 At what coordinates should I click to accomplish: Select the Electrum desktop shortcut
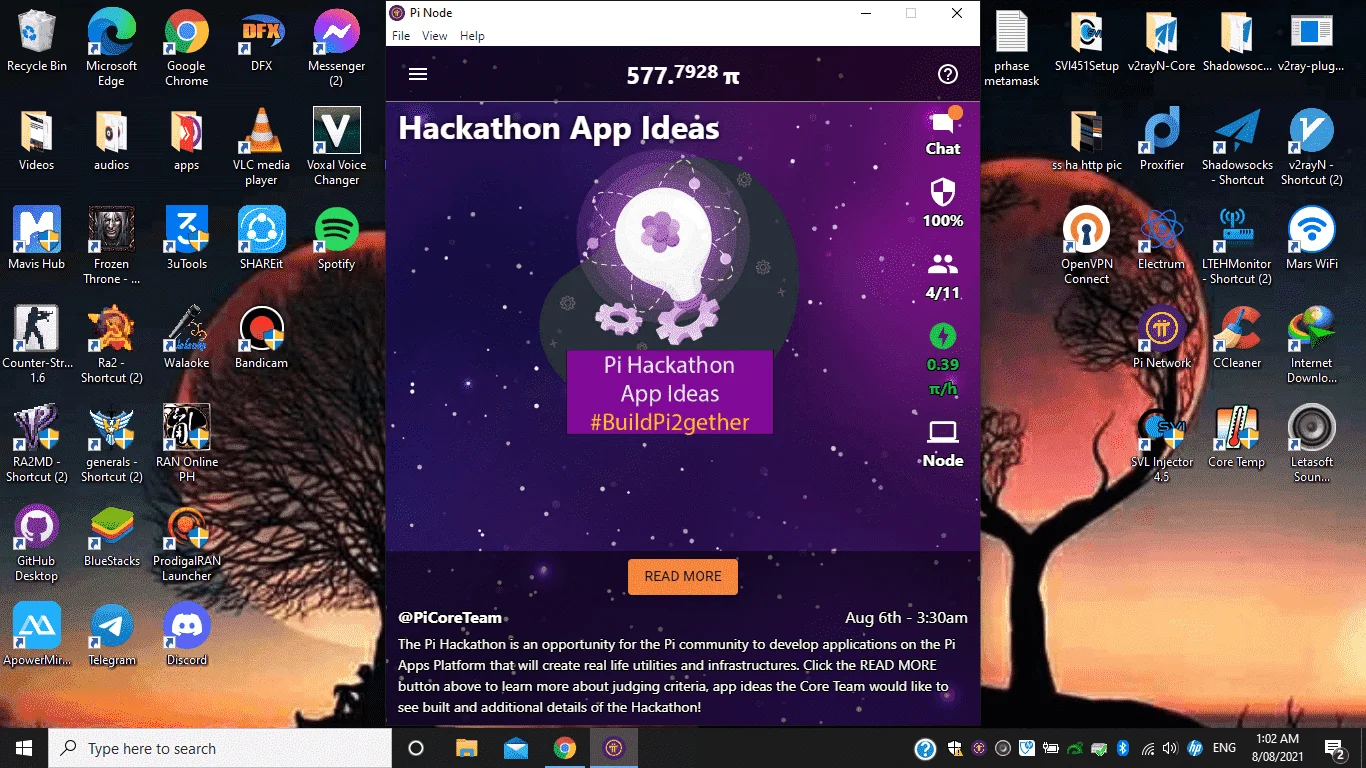(x=1162, y=239)
